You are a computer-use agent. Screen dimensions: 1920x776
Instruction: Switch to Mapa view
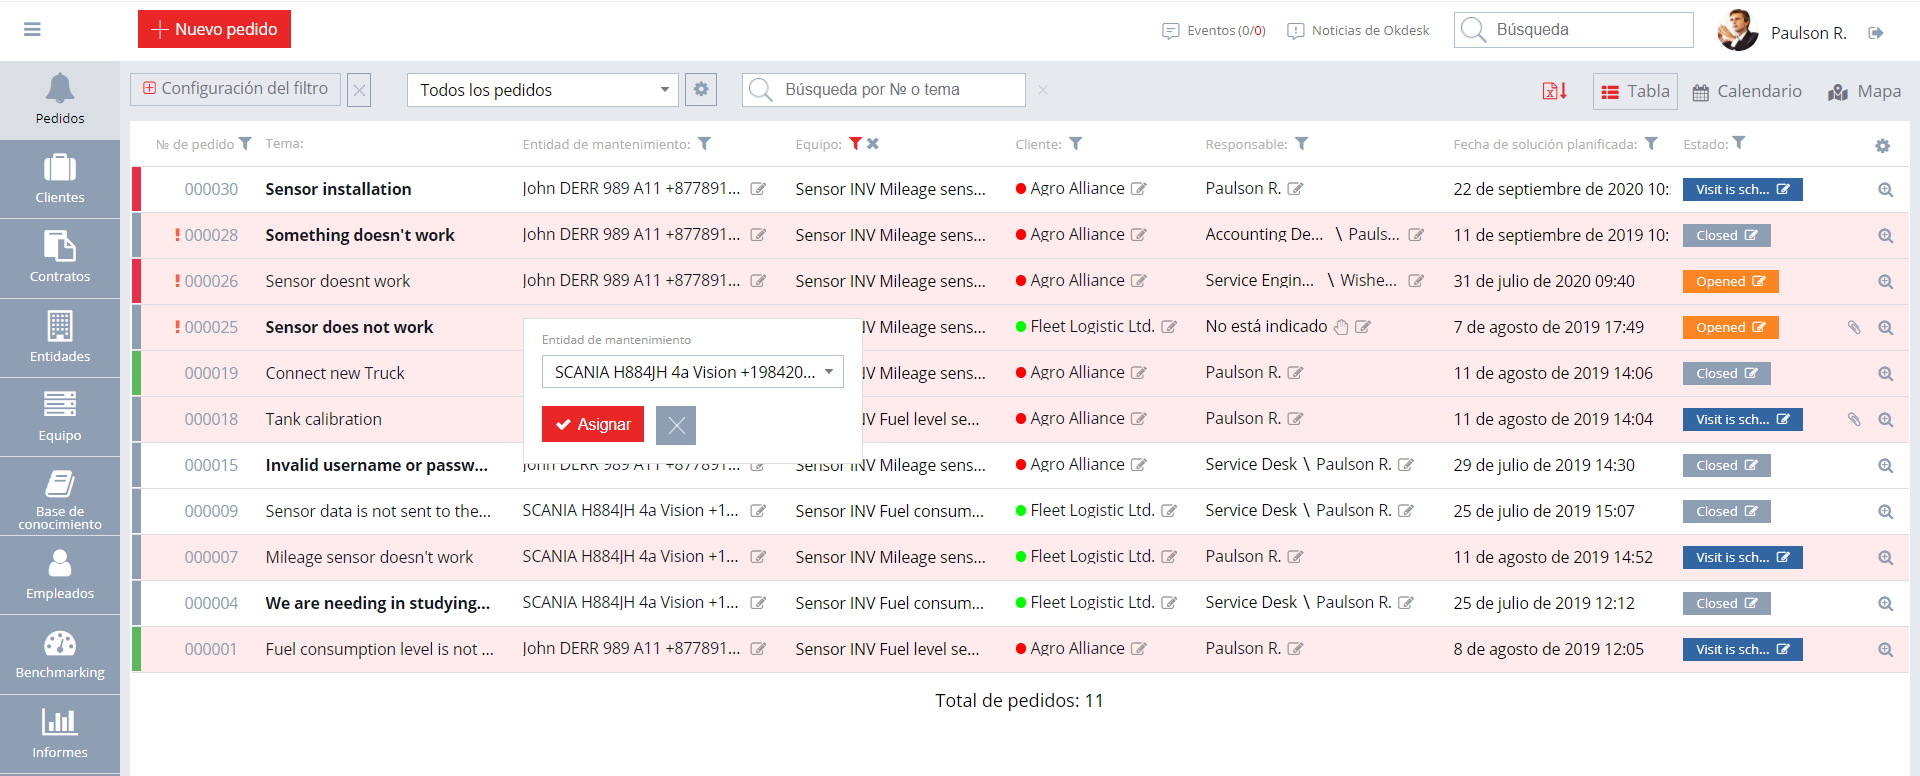[1864, 92]
